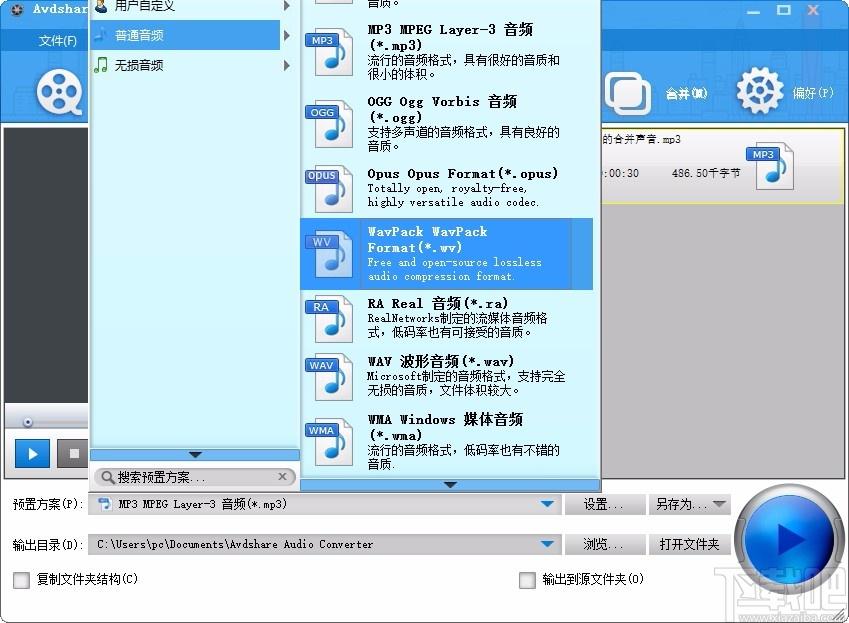The image size is (849, 623).
Task: Click the Opus format icon
Action: (x=329, y=189)
